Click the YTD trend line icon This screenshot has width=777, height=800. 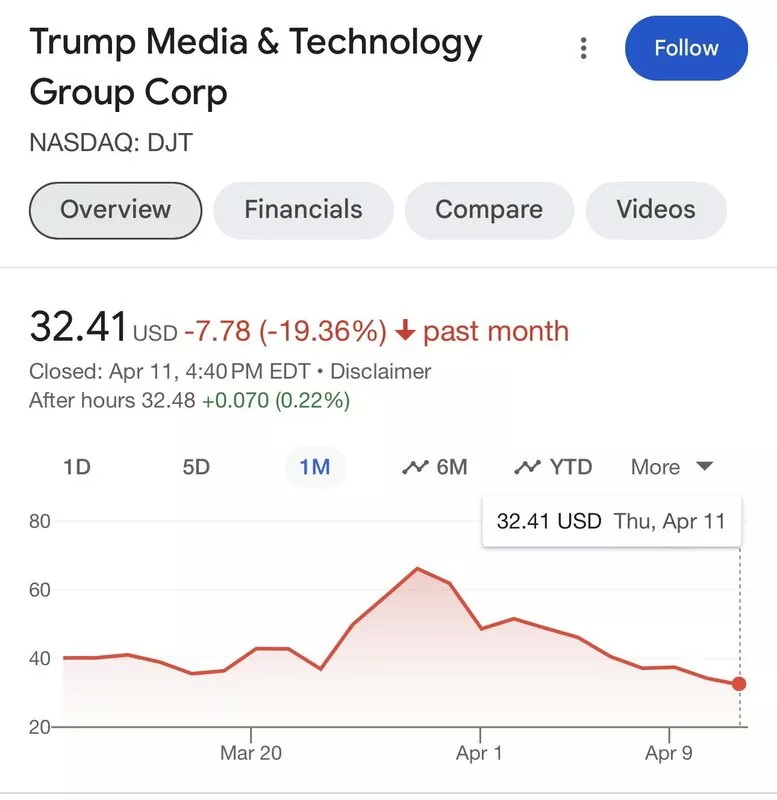(527, 467)
